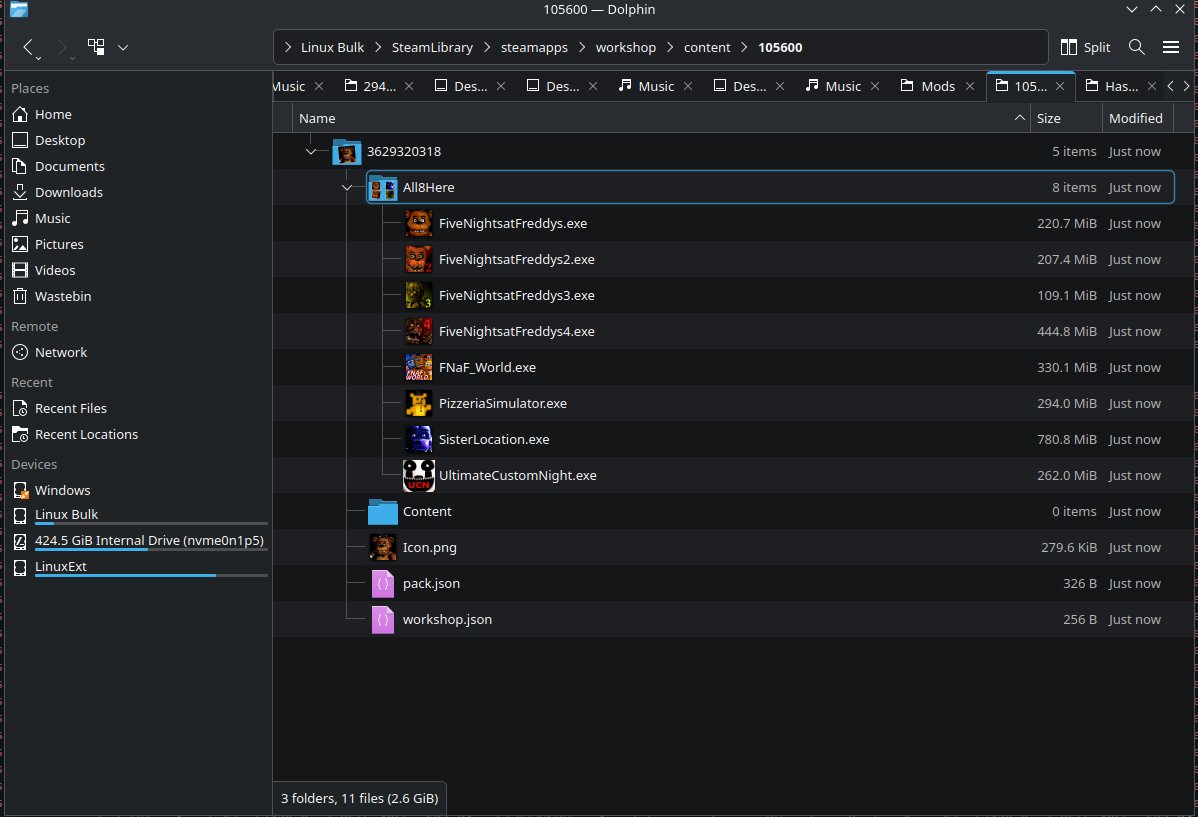The height and width of the screenshot is (817, 1198).
Task: Open Home in Places
Action: coord(53,114)
